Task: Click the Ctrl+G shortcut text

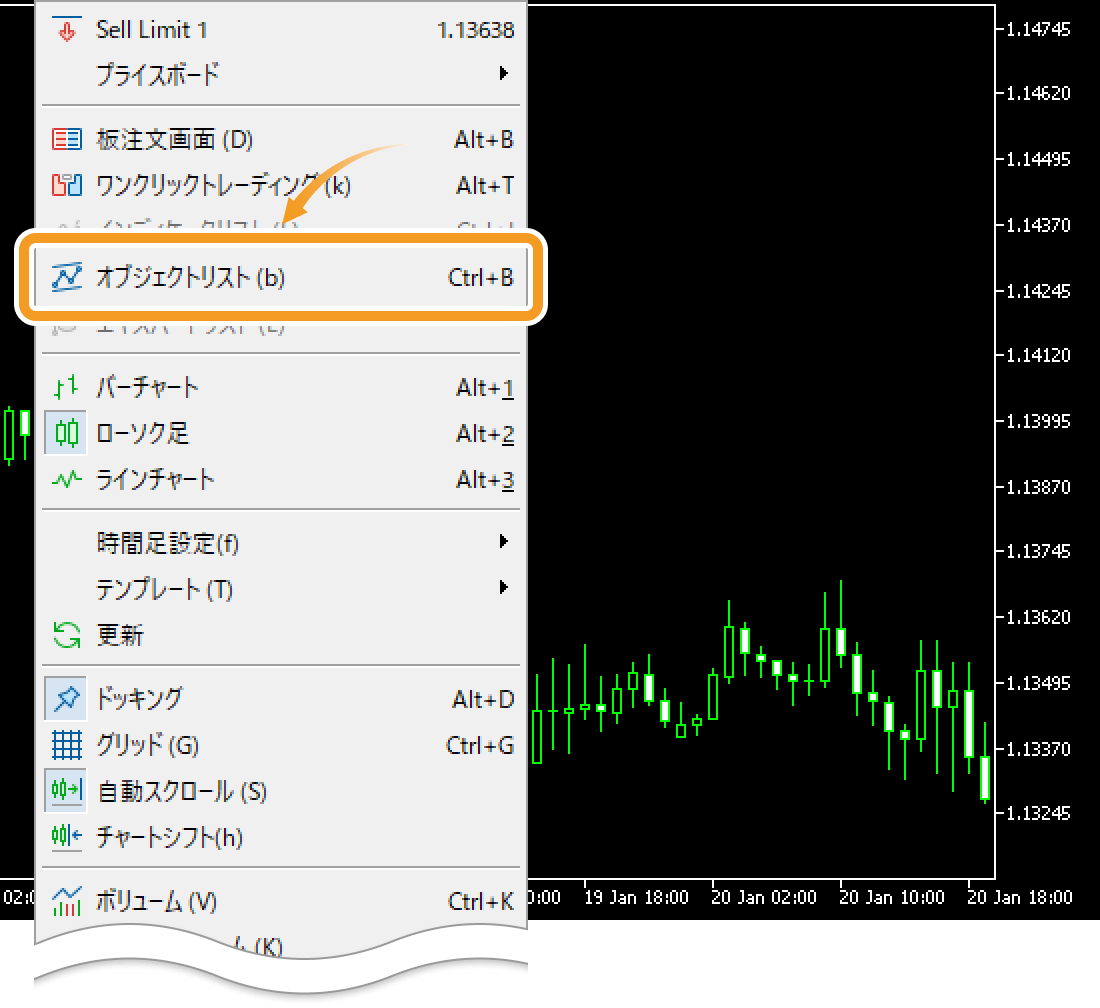Action: click(x=480, y=745)
